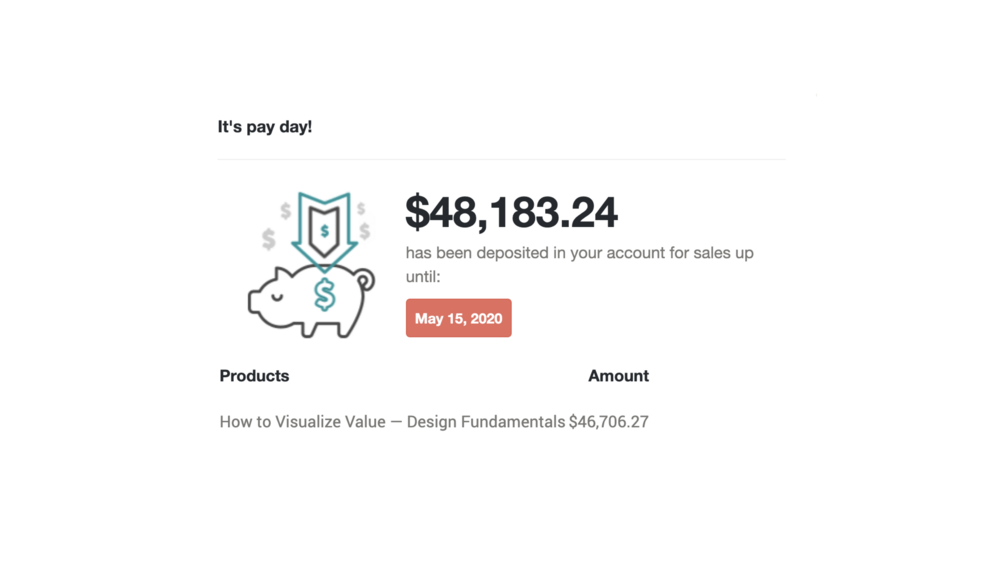Click the horizontal divider under the heading

501,159
